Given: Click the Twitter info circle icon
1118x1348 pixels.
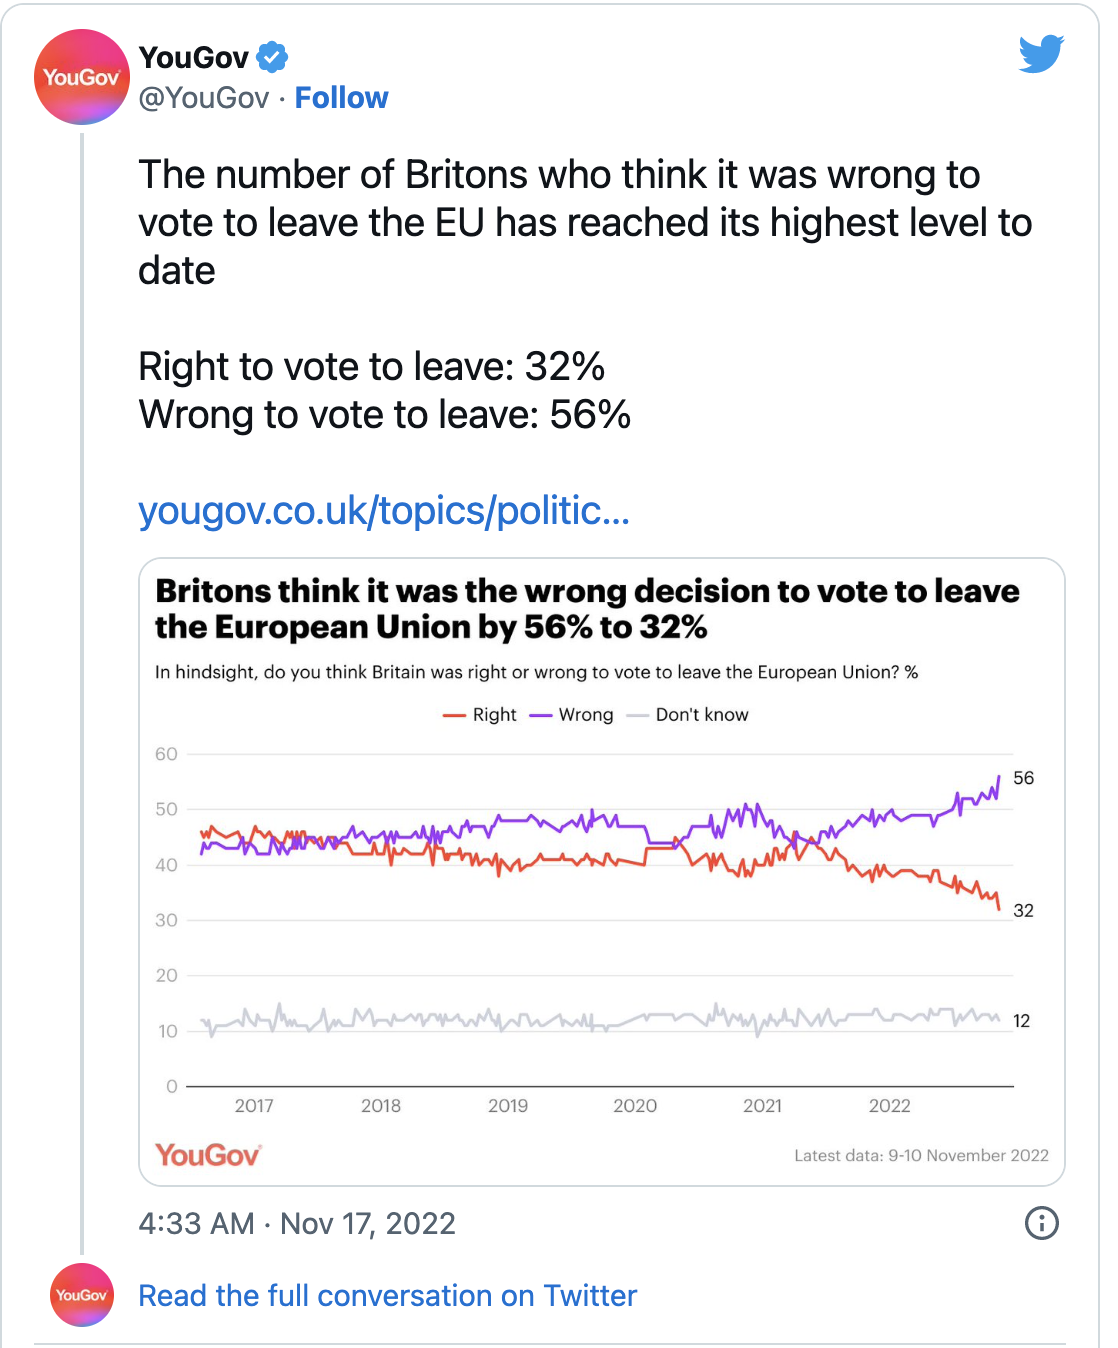Looking at the screenshot, I should 1041,1222.
